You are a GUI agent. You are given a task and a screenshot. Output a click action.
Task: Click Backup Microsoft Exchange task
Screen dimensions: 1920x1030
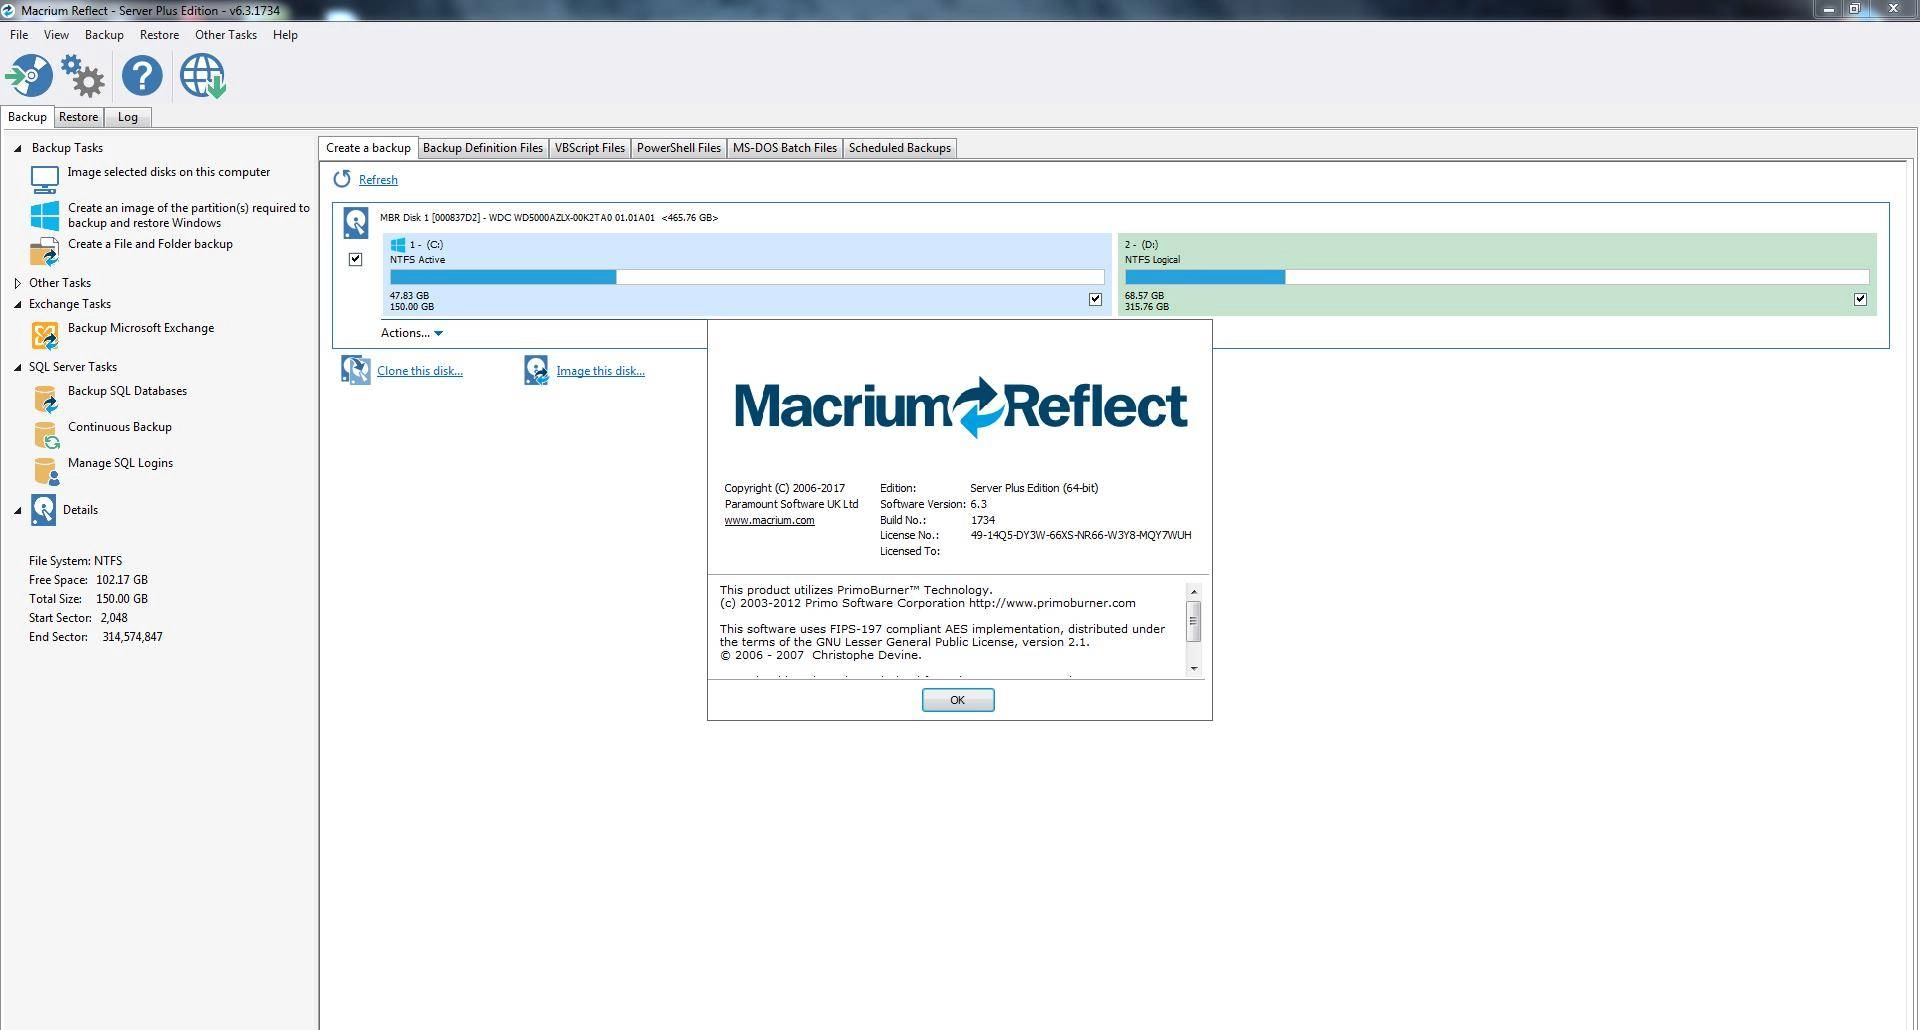coord(141,328)
